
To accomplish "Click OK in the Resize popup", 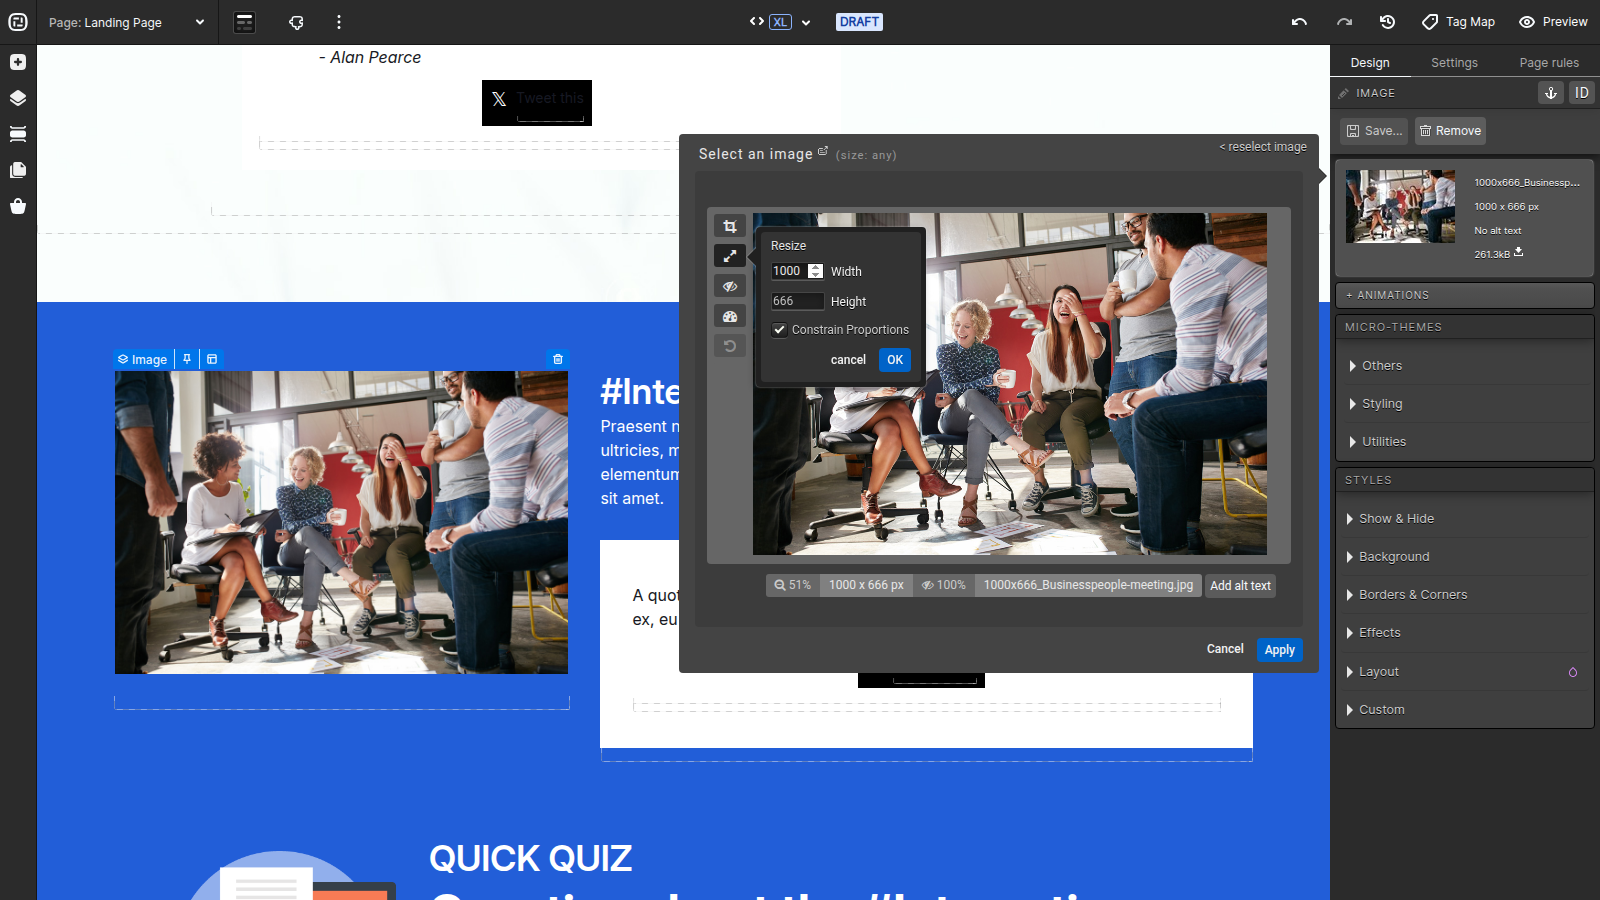I will (x=895, y=360).
